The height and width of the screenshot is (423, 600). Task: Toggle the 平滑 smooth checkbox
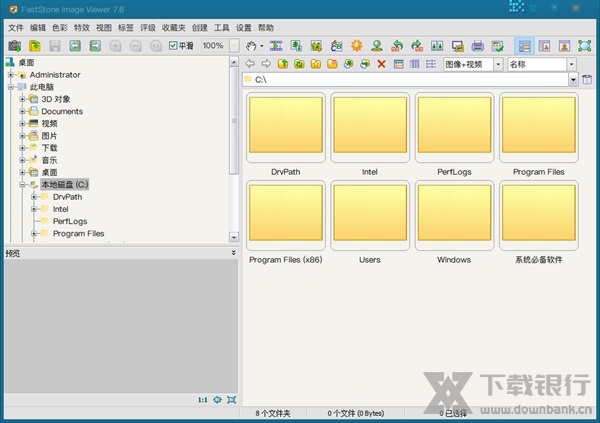[174, 46]
